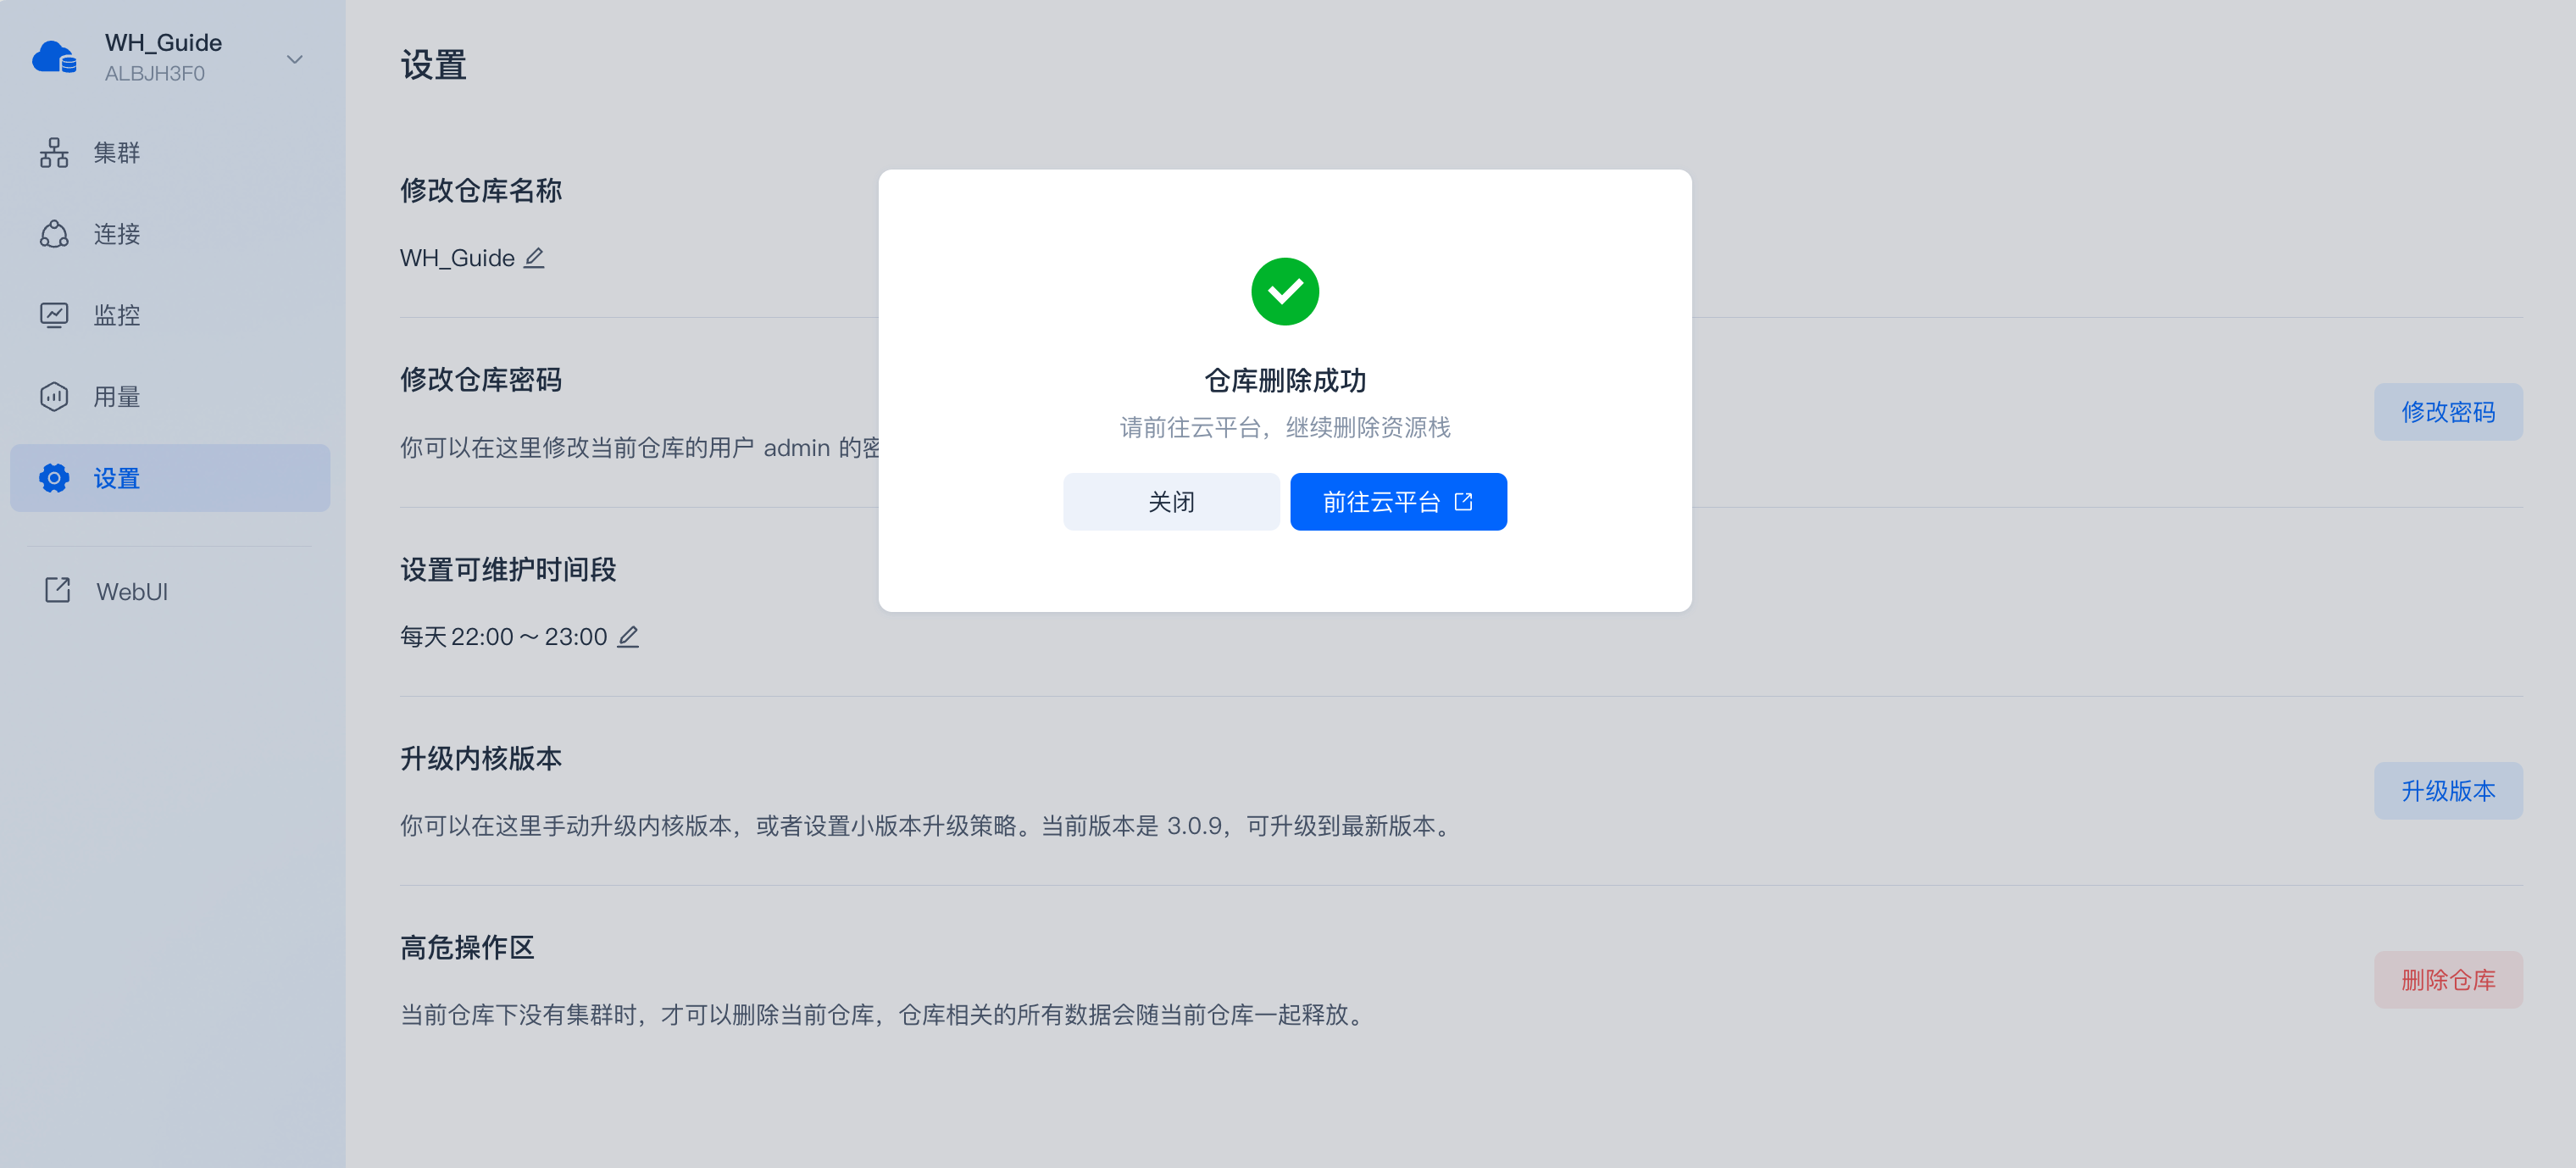Click external-link icon on 前往云平台 button
Image resolution: width=2576 pixels, height=1168 pixels.
click(x=1463, y=502)
